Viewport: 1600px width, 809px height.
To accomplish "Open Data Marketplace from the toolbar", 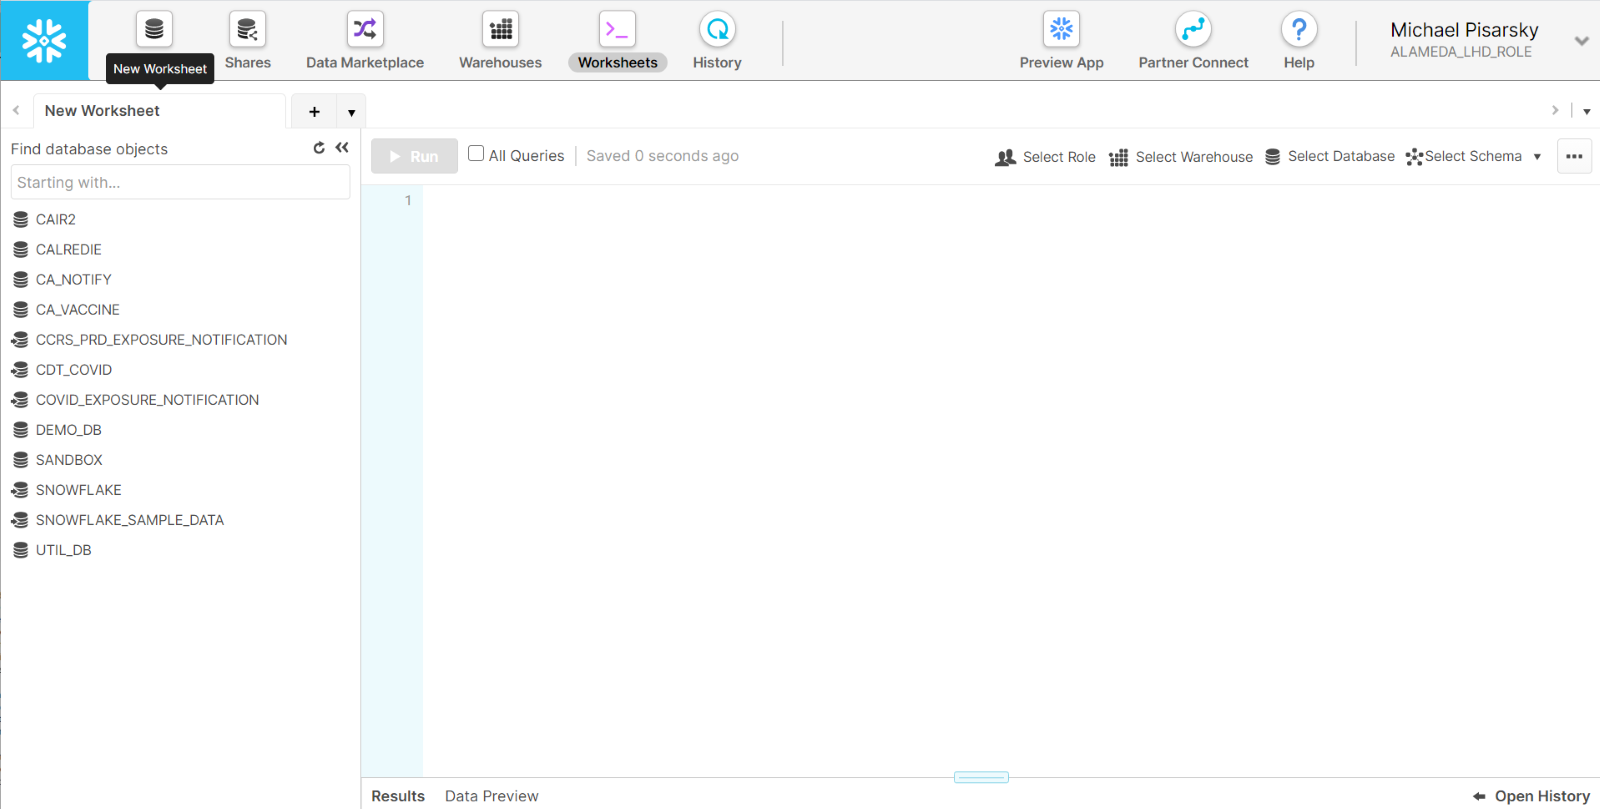I will (364, 30).
